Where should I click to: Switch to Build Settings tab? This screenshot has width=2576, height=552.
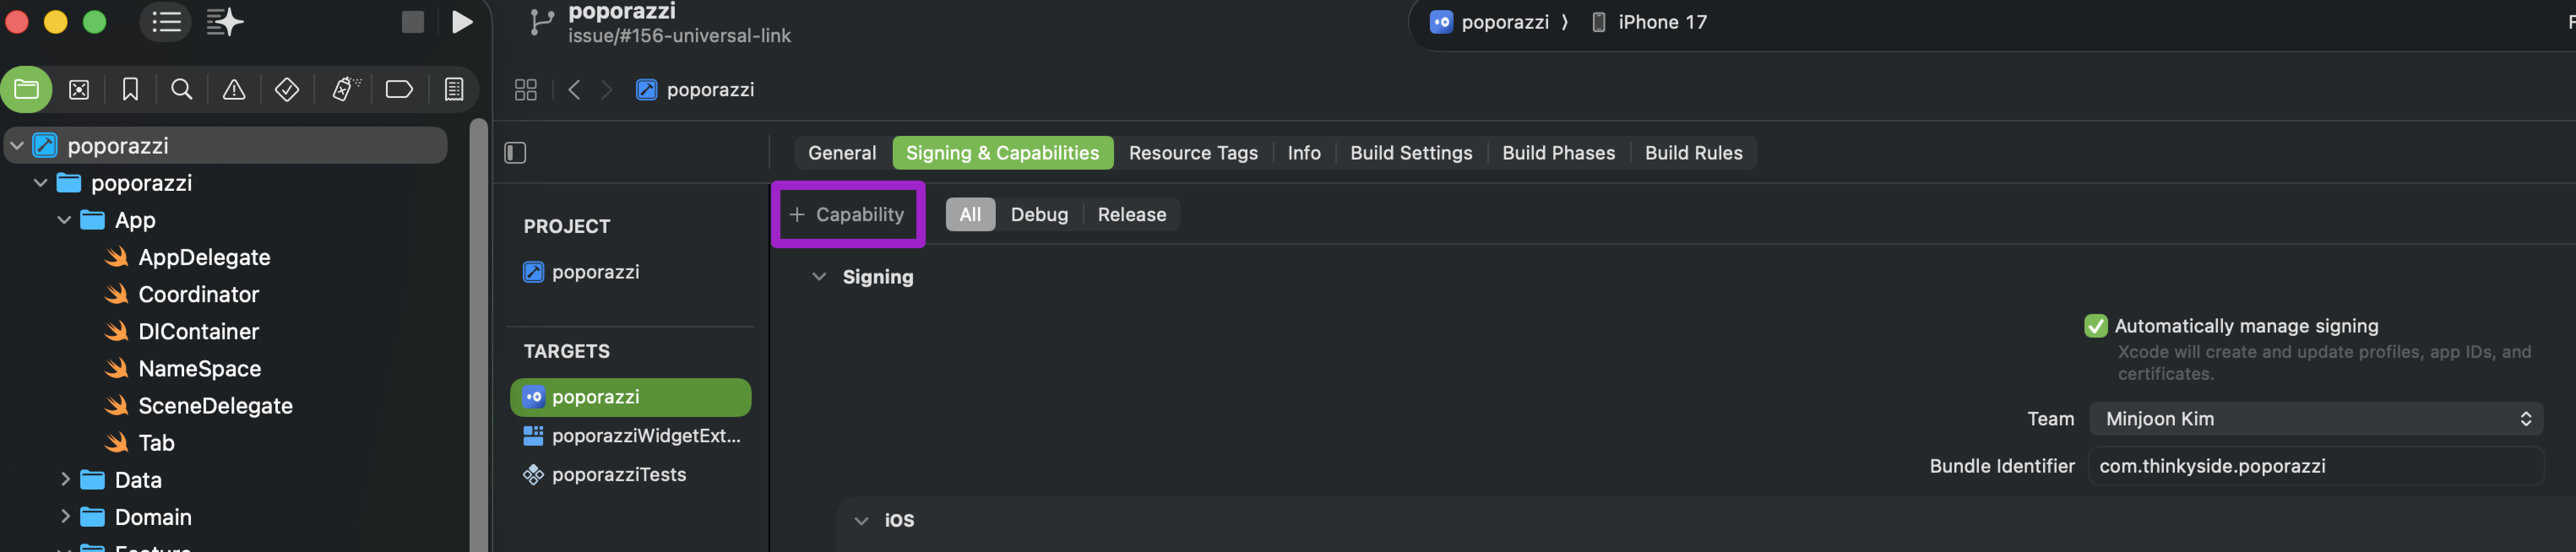coord(1410,153)
